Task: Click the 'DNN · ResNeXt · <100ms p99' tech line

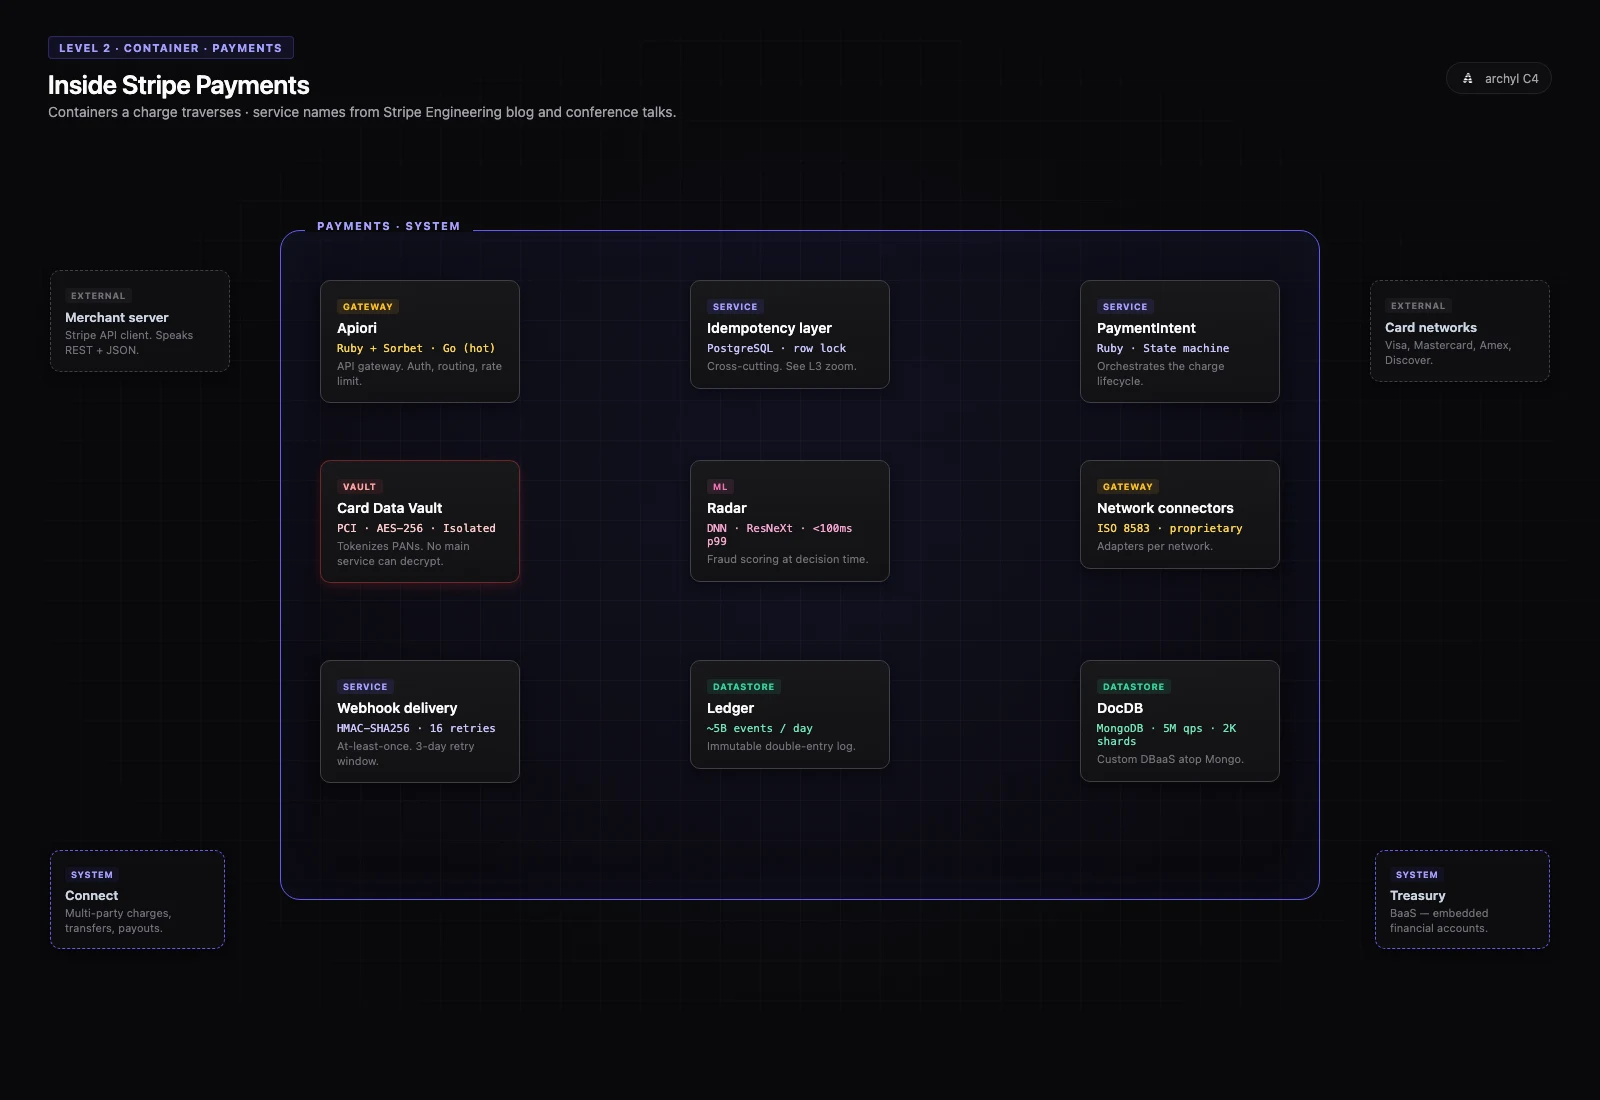Action: coord(780,535)
